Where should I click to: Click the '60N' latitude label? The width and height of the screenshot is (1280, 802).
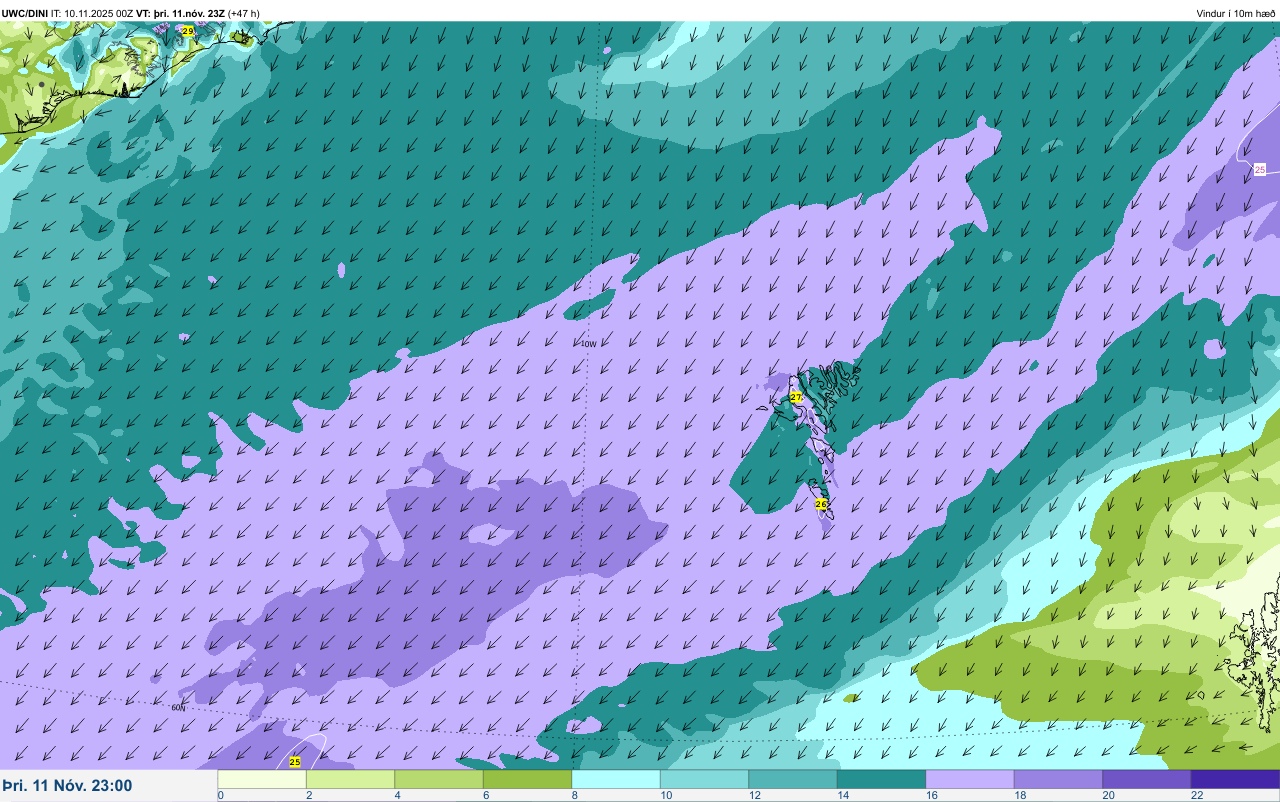(178, 707)
